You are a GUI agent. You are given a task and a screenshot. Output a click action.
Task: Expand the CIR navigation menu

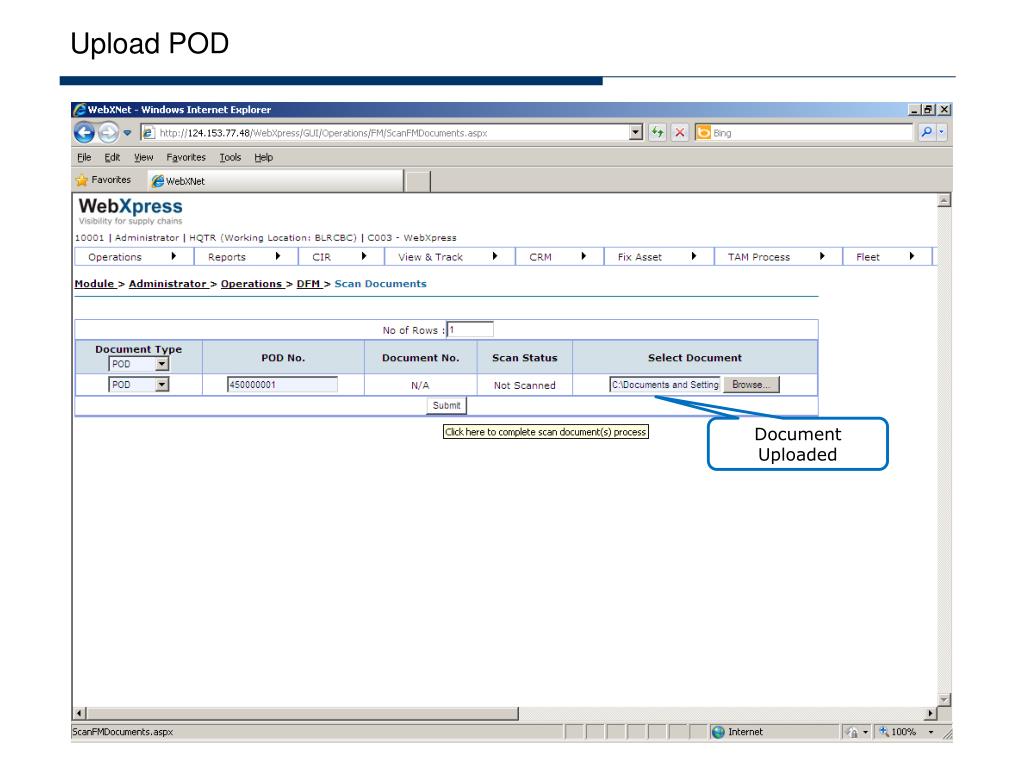tap(341, 257)
